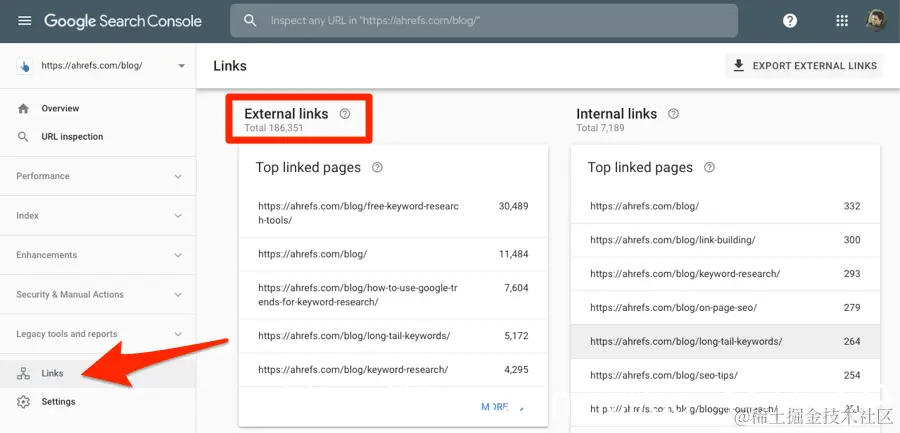Click the Overview home icon

[23, 109]
